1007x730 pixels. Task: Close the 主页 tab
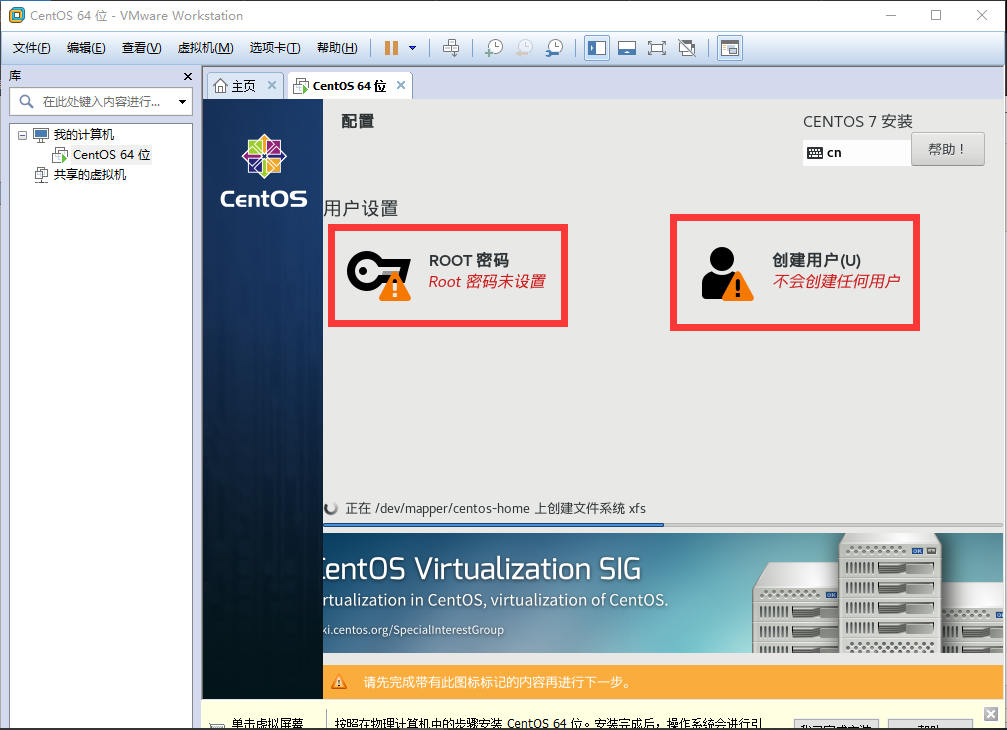pyautogui.click(x=272, y=85)
